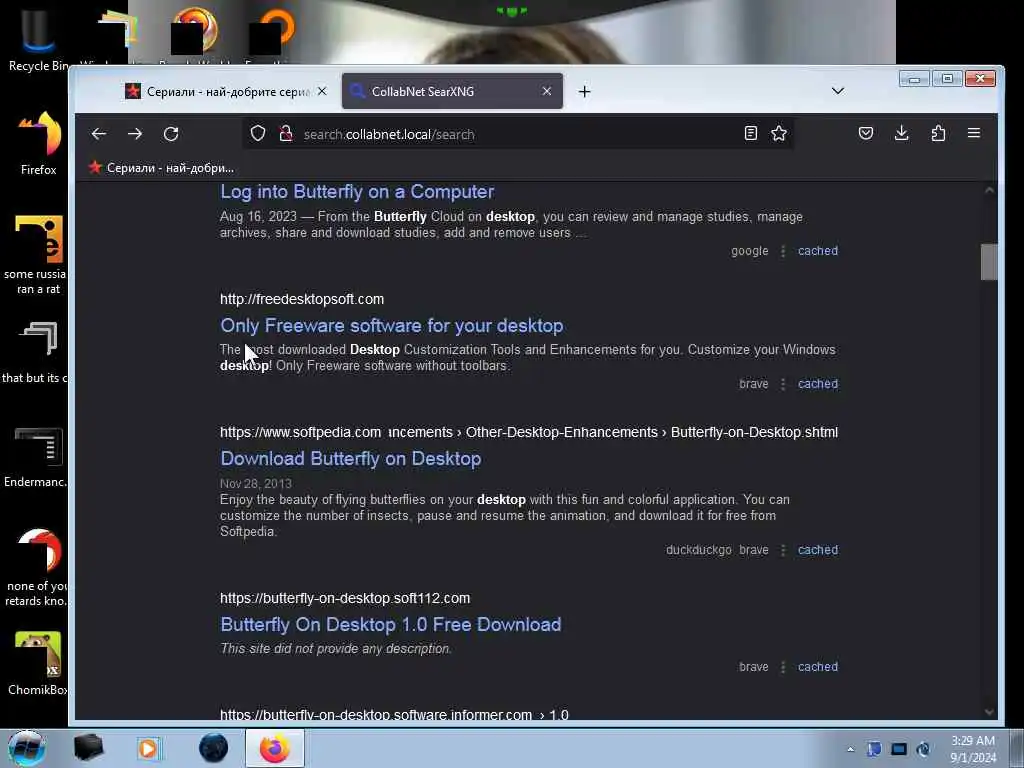The width and height of the screenshot is (1024, 768).
Task: Toggle reader view in address bar
Action: click(x=750, y=133)
